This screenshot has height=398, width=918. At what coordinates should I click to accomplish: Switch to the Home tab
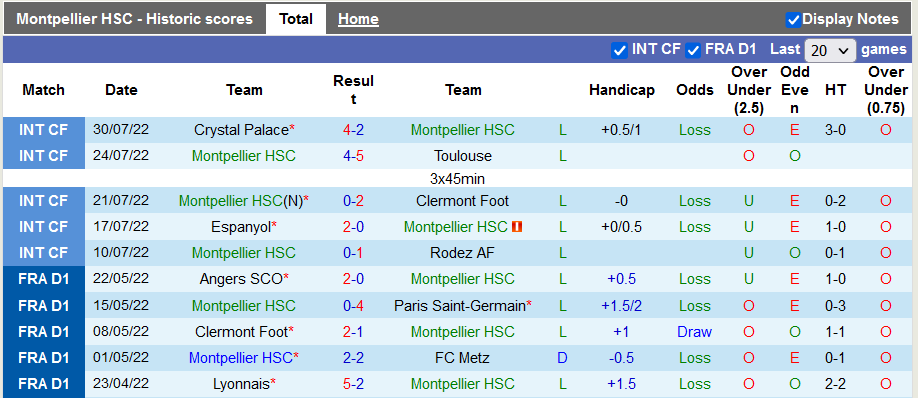[358, 19]
